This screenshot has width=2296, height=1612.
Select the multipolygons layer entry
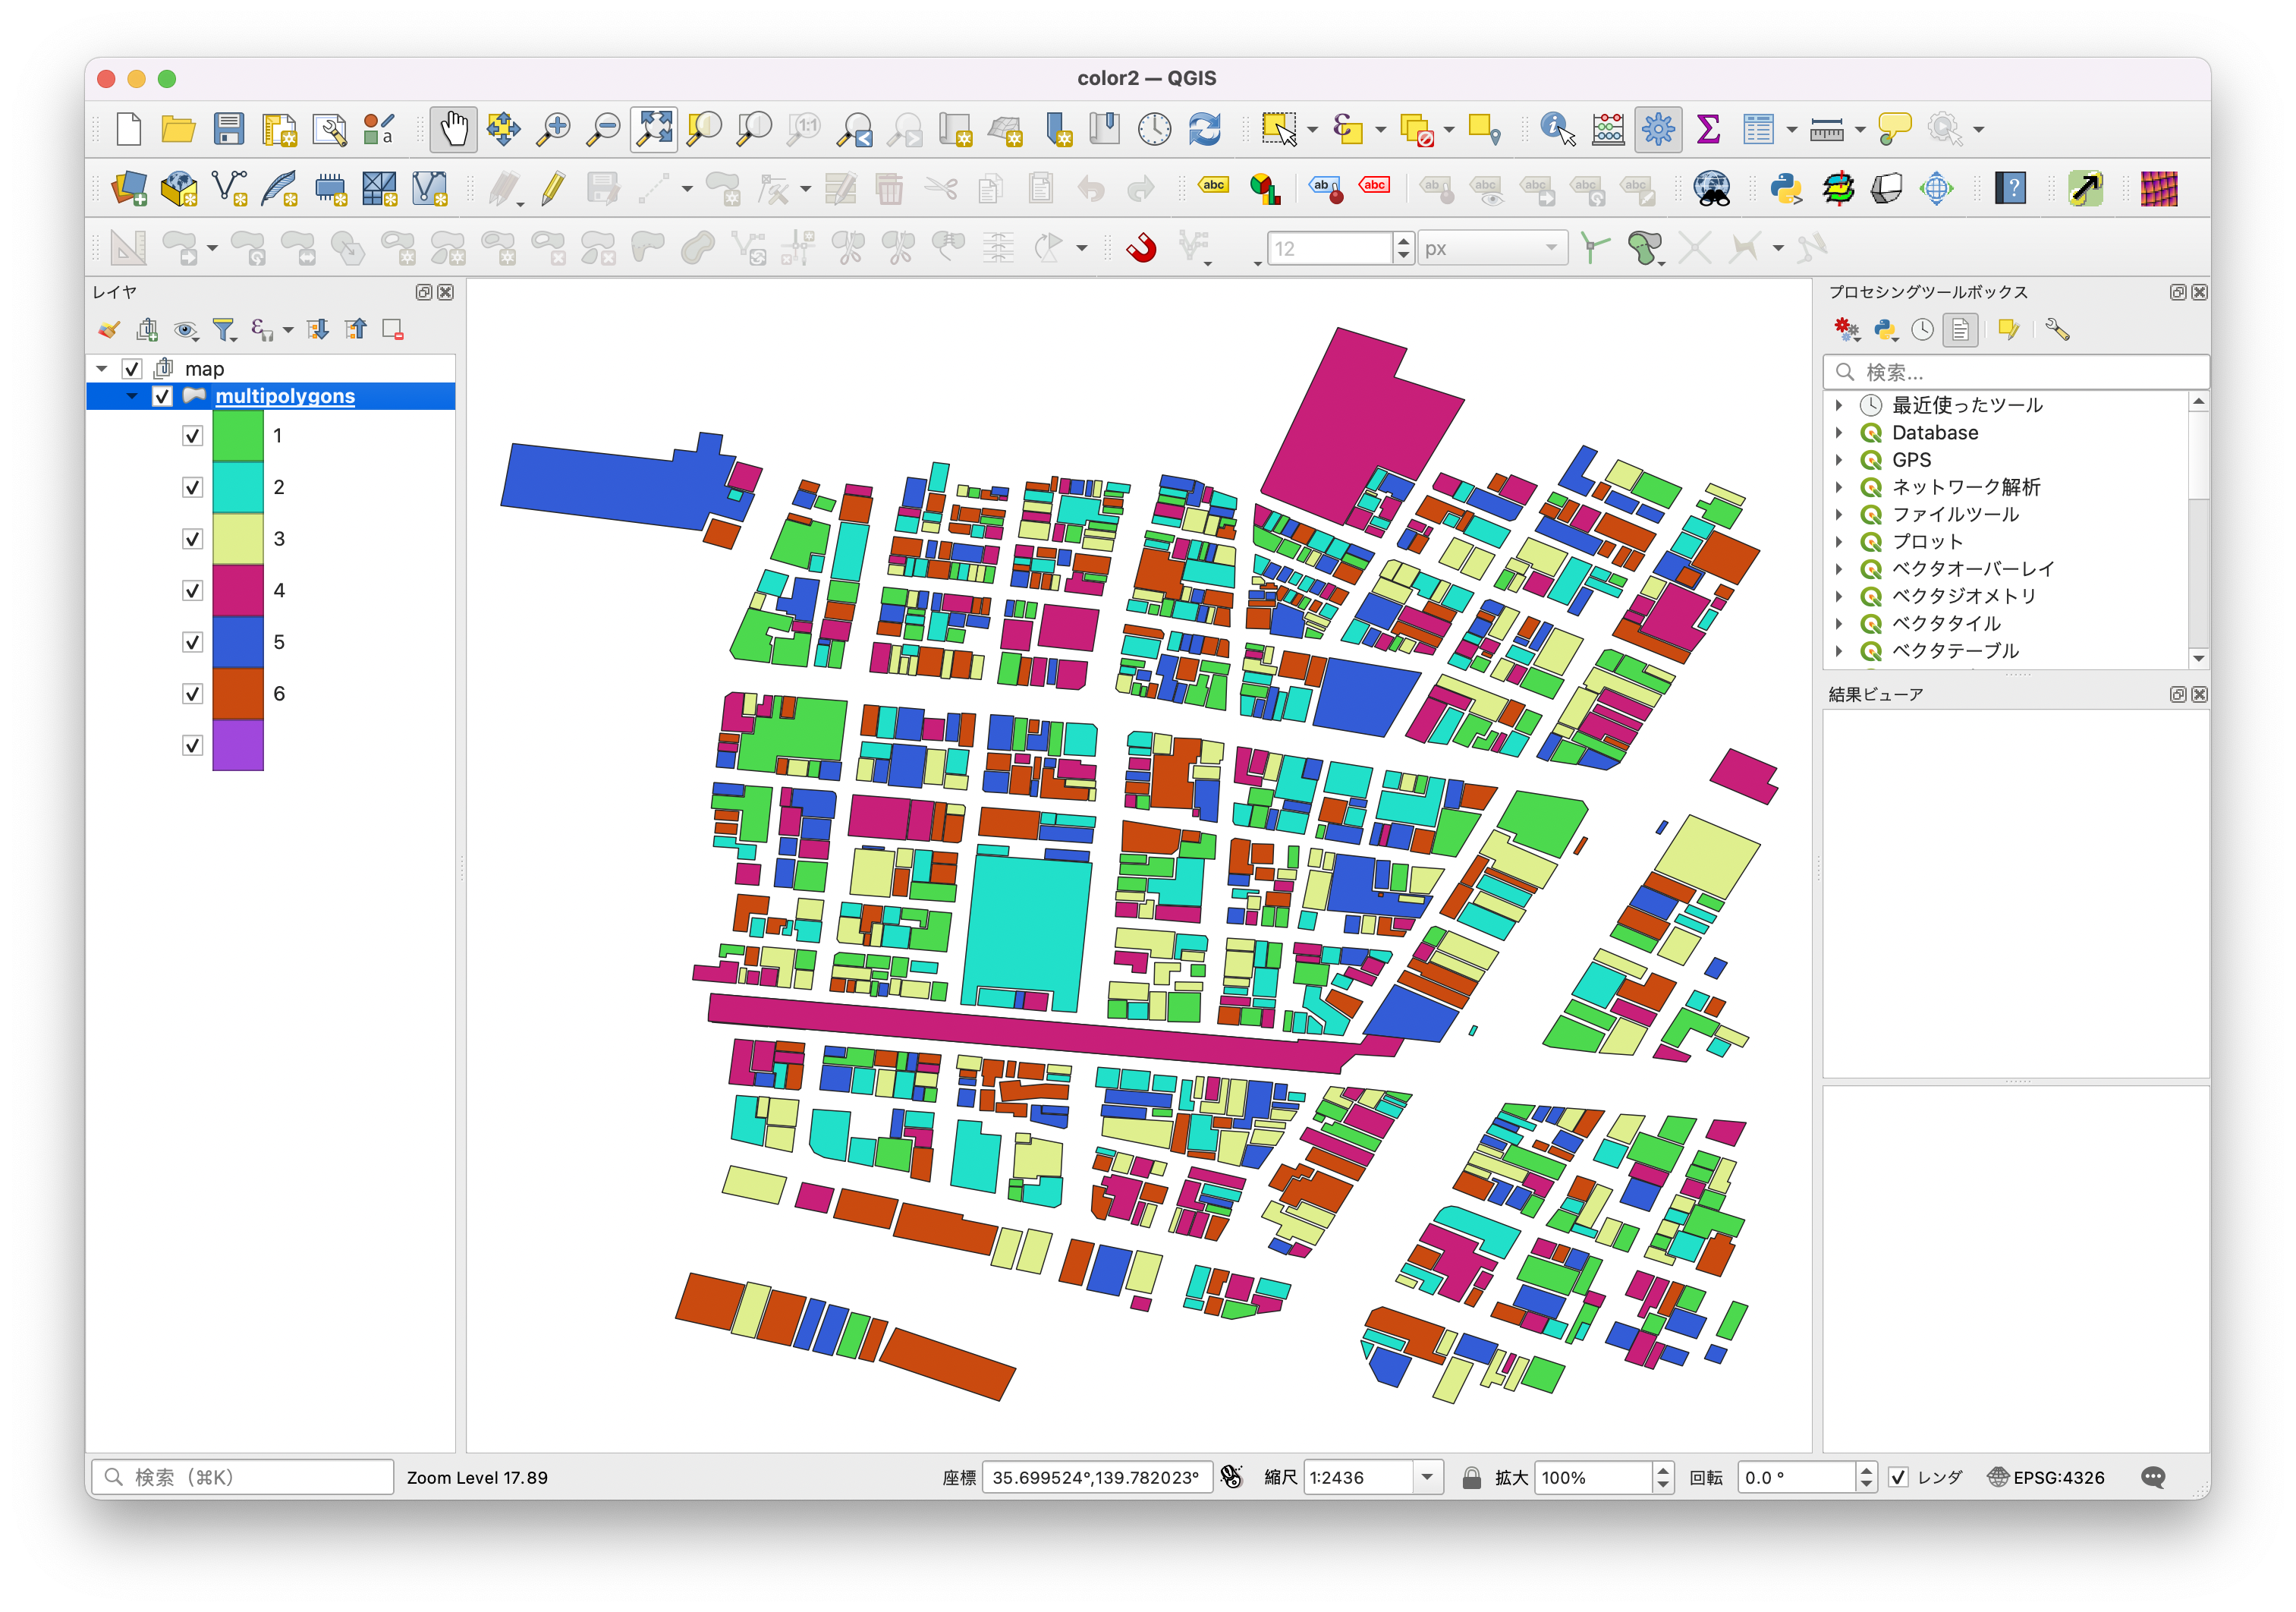(x=285, y=396)
